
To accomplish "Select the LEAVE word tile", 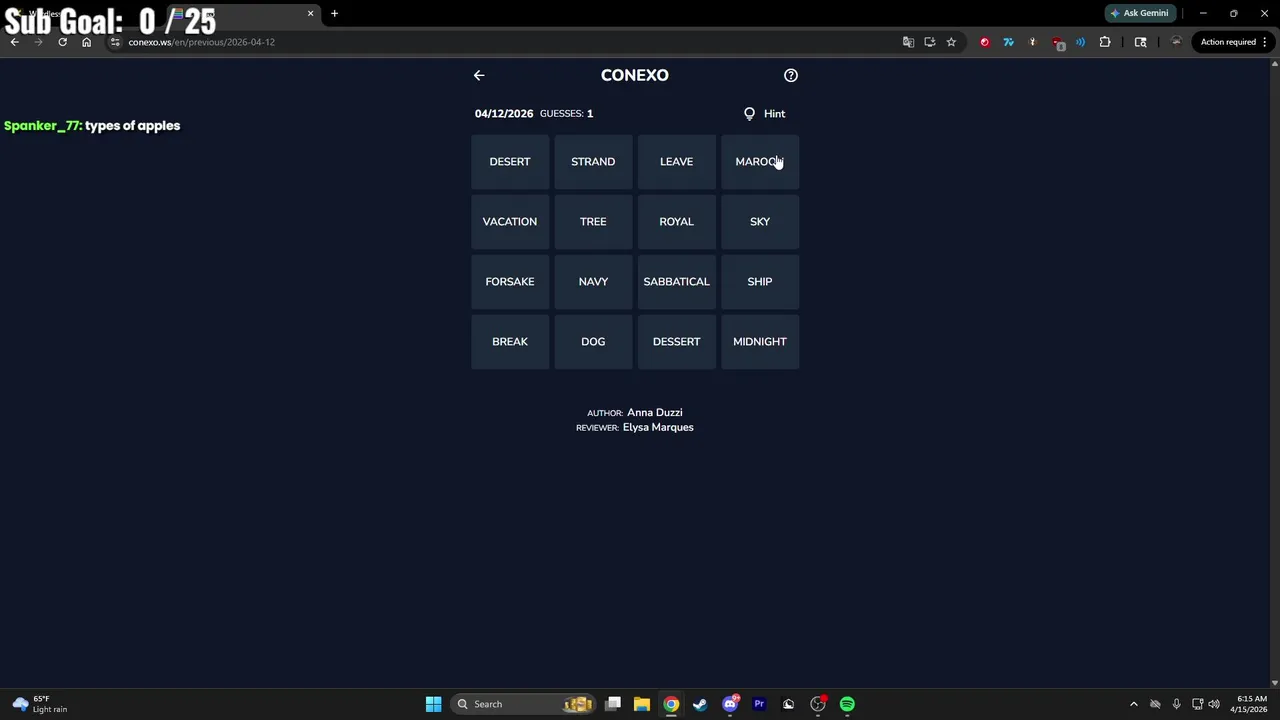I will pyautogui.click(x=676, y=162).
